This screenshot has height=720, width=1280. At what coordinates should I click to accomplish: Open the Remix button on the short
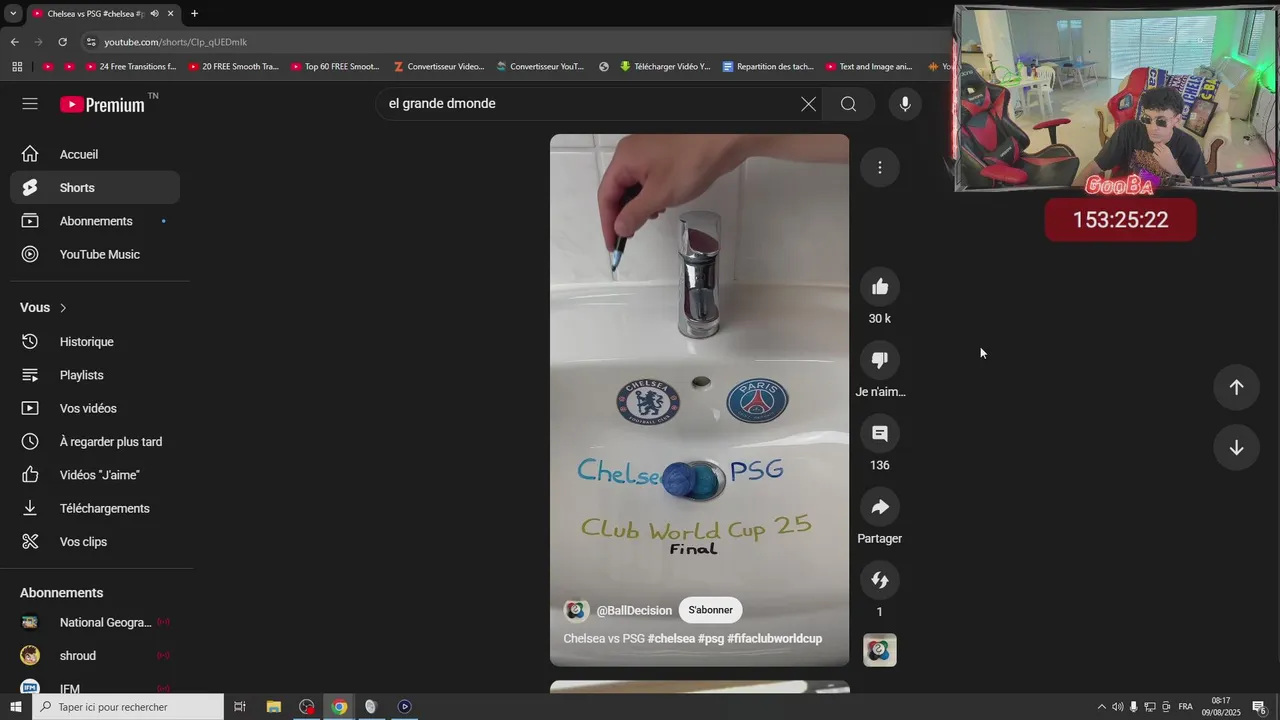(880, 580)
